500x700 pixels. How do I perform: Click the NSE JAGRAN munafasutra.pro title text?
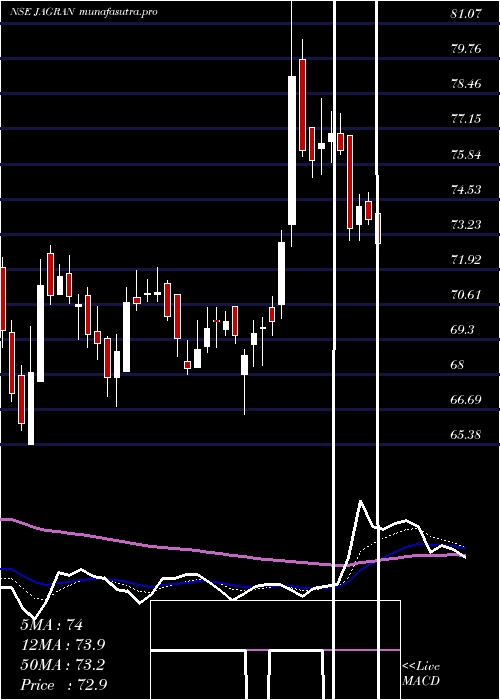point(83,12)
